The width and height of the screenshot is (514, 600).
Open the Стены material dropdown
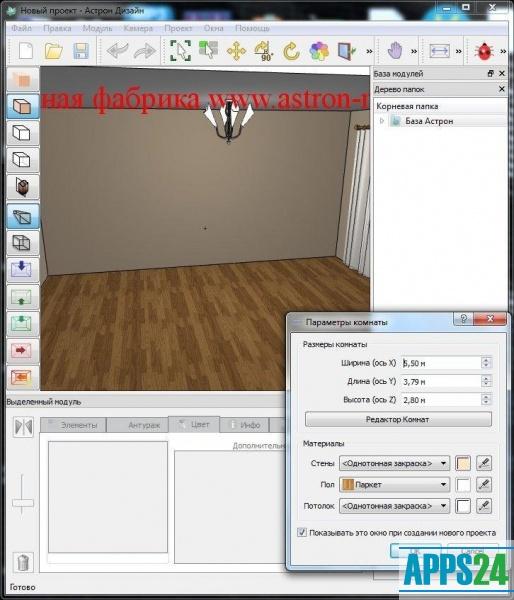(394, 463)
